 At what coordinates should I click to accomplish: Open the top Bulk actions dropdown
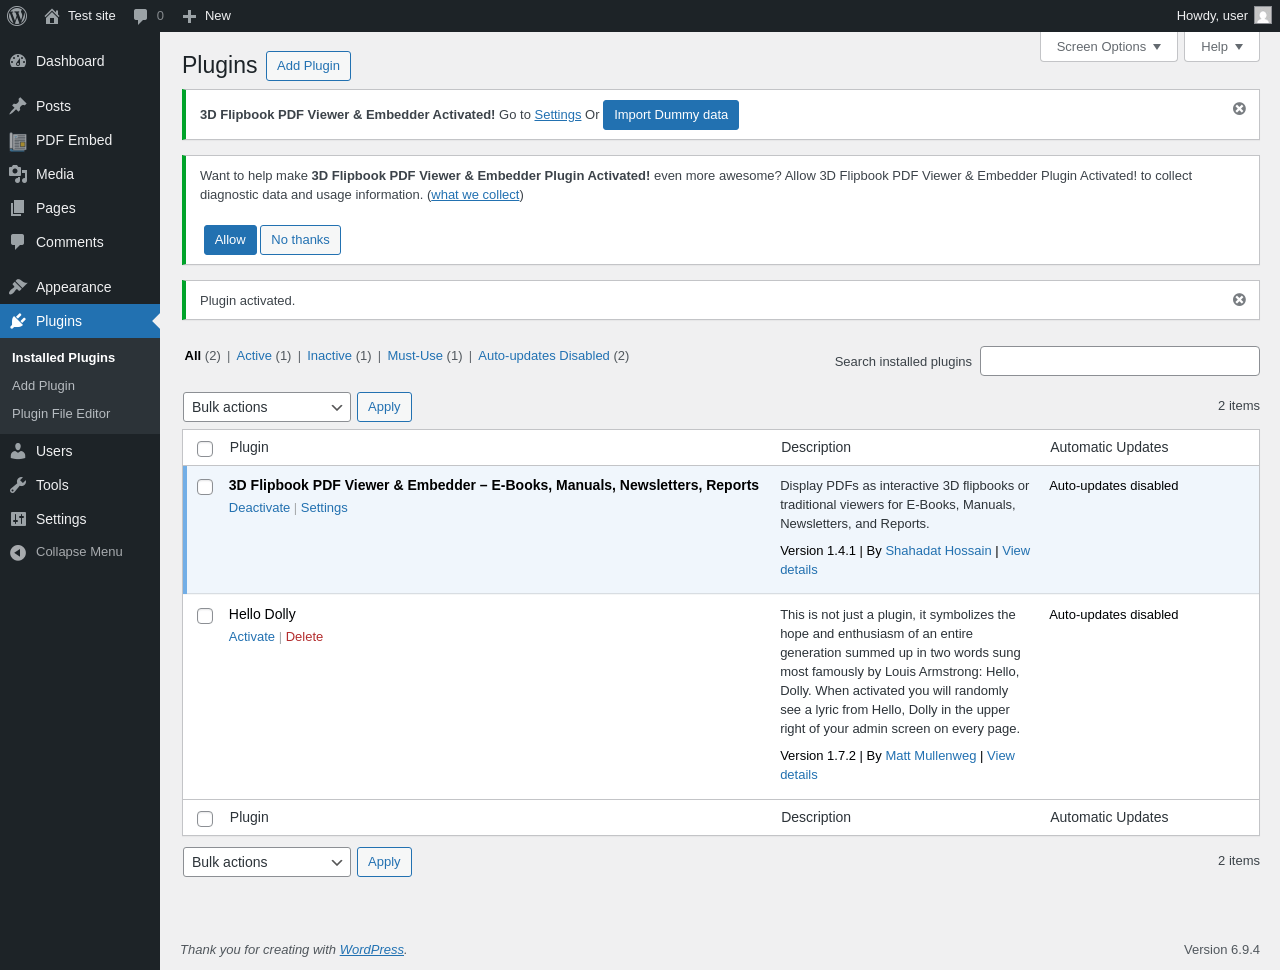point(267,407)
